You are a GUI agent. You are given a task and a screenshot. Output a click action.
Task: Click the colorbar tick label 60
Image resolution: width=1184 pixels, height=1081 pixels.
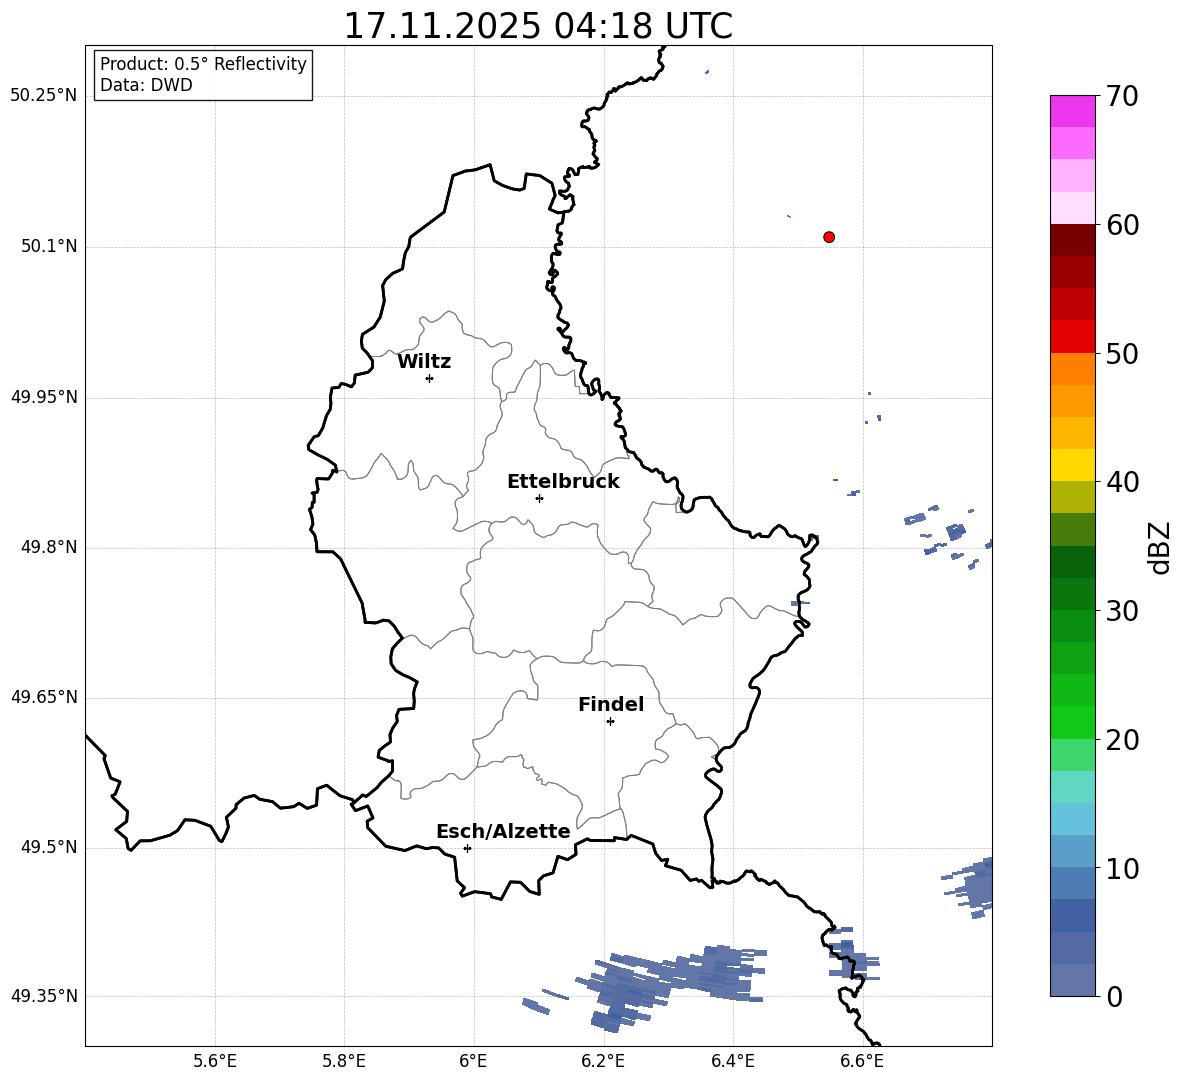(x=1122, y=225)
